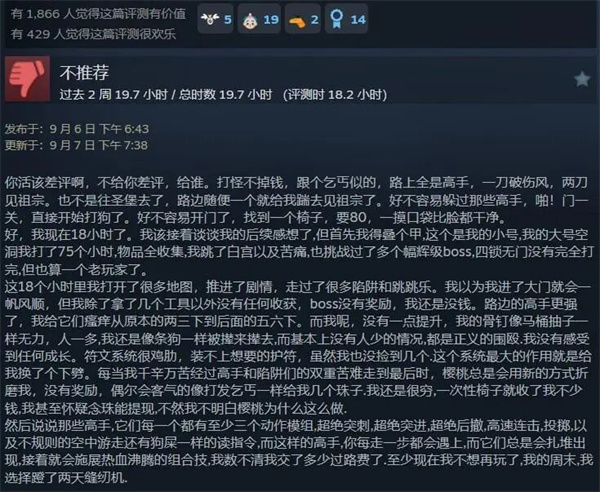Click the award count number 19

click(x=271, y=20)
